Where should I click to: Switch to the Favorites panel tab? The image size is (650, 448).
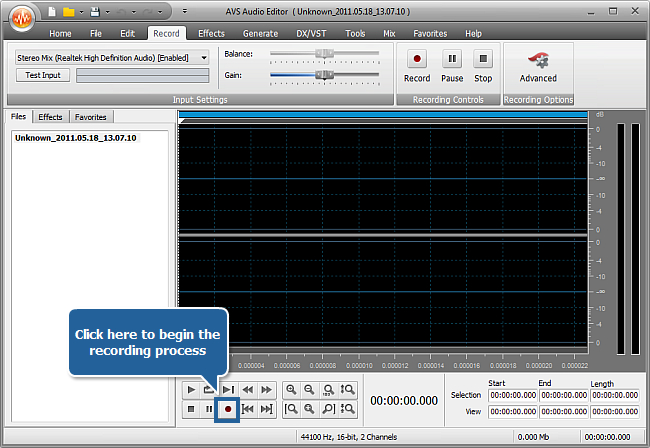pyautogui.click(x=90, y=117)
